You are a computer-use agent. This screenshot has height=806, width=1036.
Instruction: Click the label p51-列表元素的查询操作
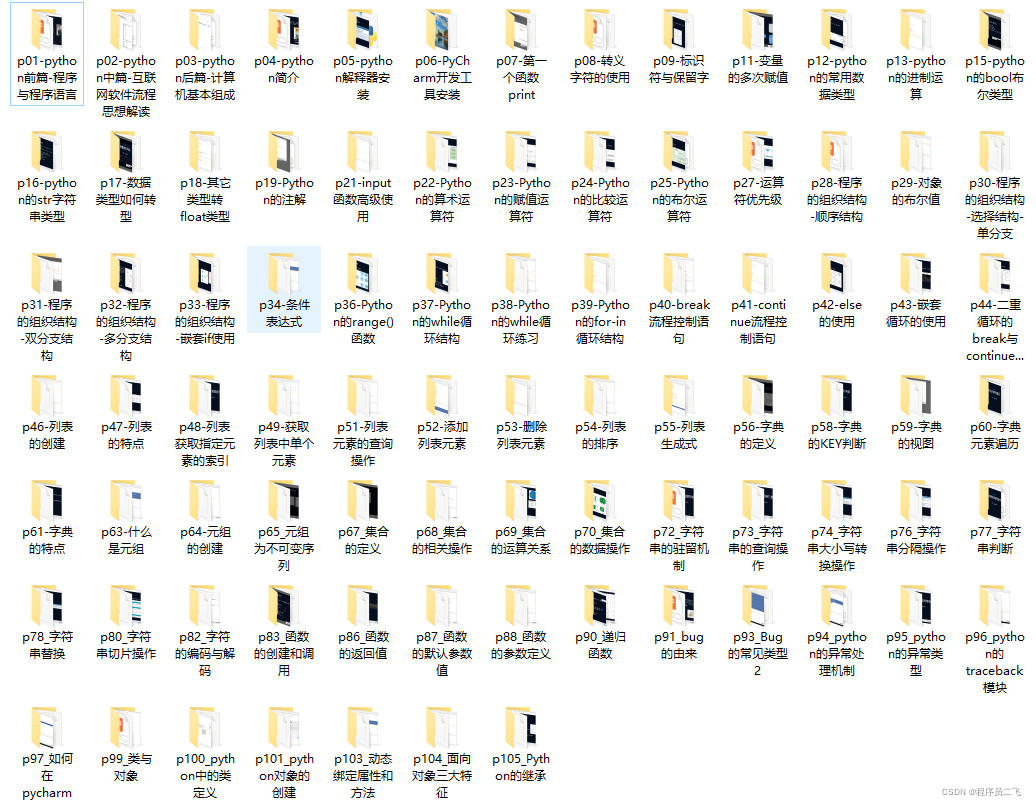(x=363, y=444)
